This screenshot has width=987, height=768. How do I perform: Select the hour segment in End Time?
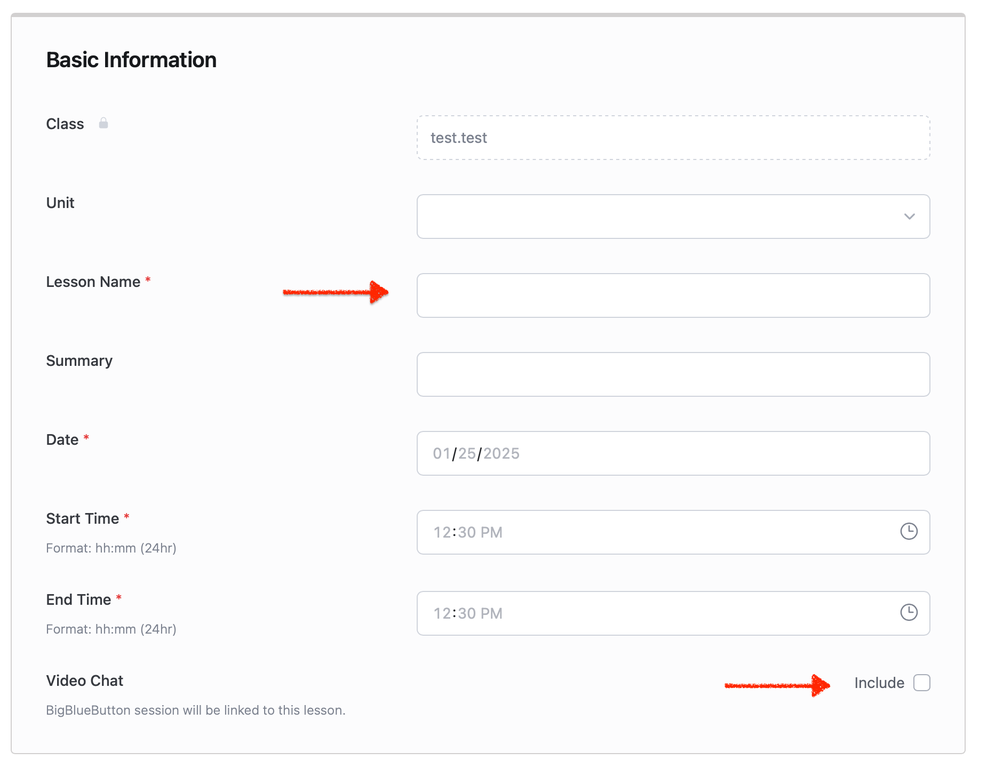click(x=441, y=613)
